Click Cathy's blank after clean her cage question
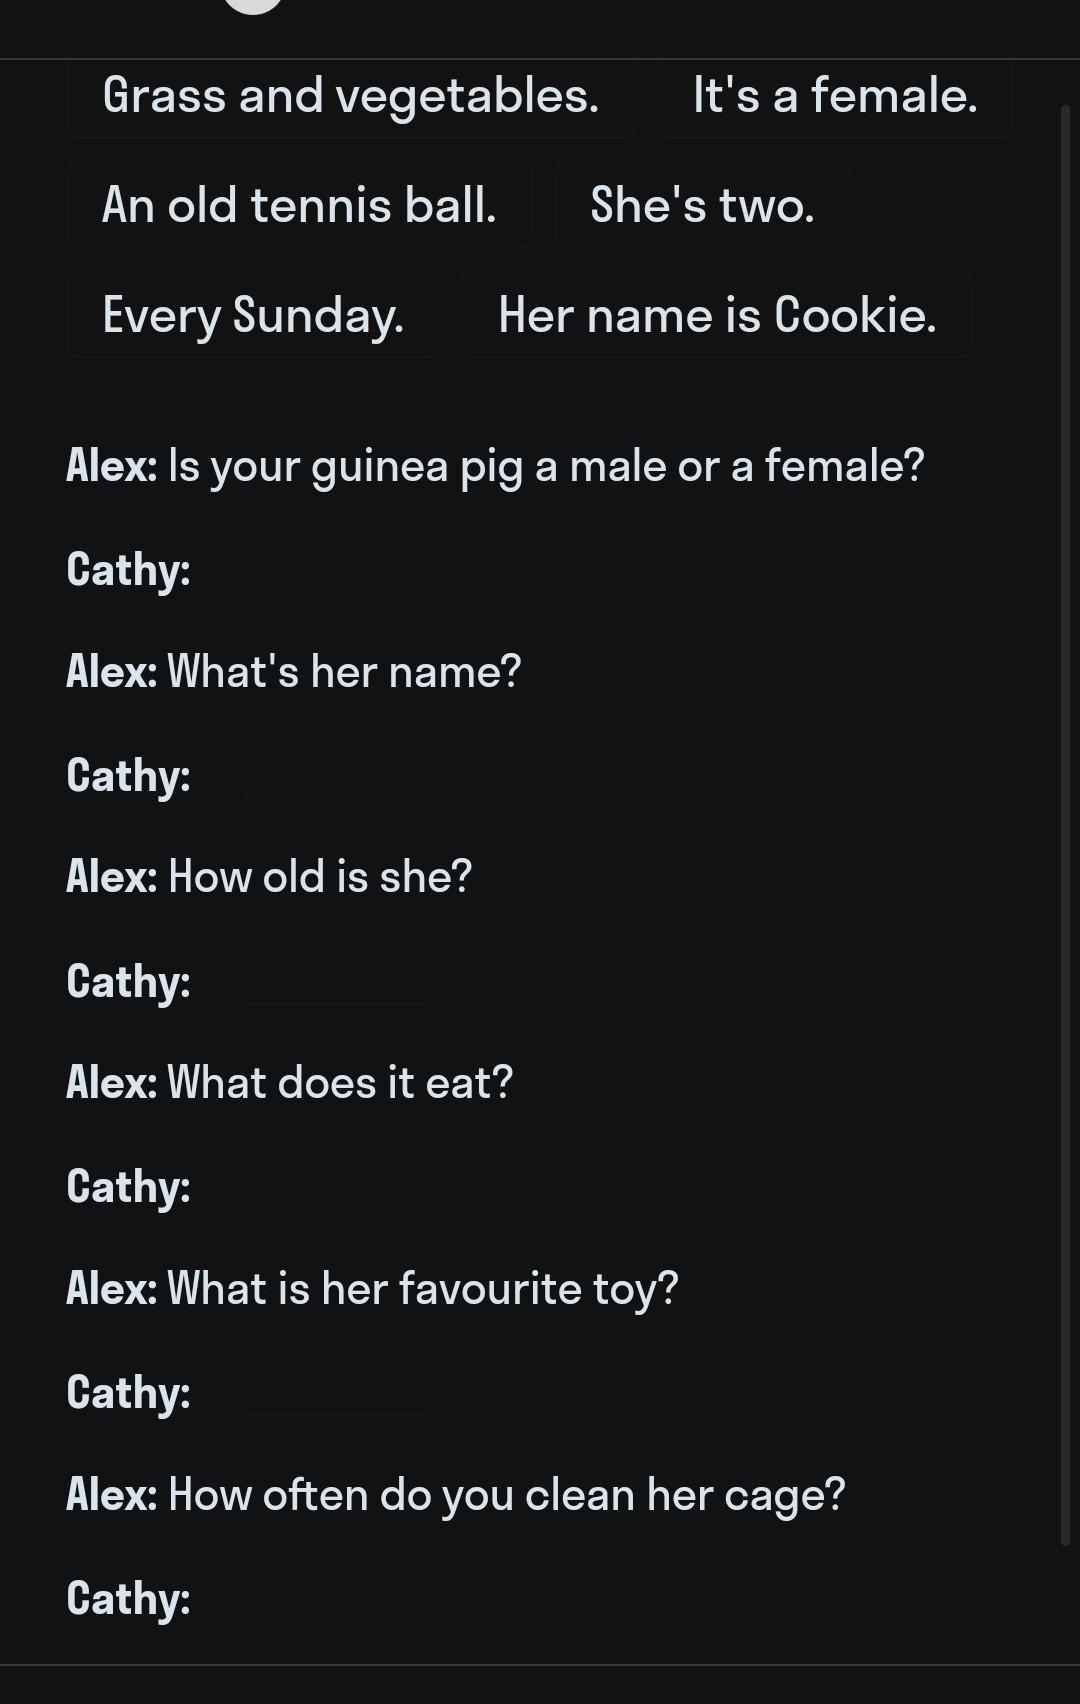 click(335, 1600)
